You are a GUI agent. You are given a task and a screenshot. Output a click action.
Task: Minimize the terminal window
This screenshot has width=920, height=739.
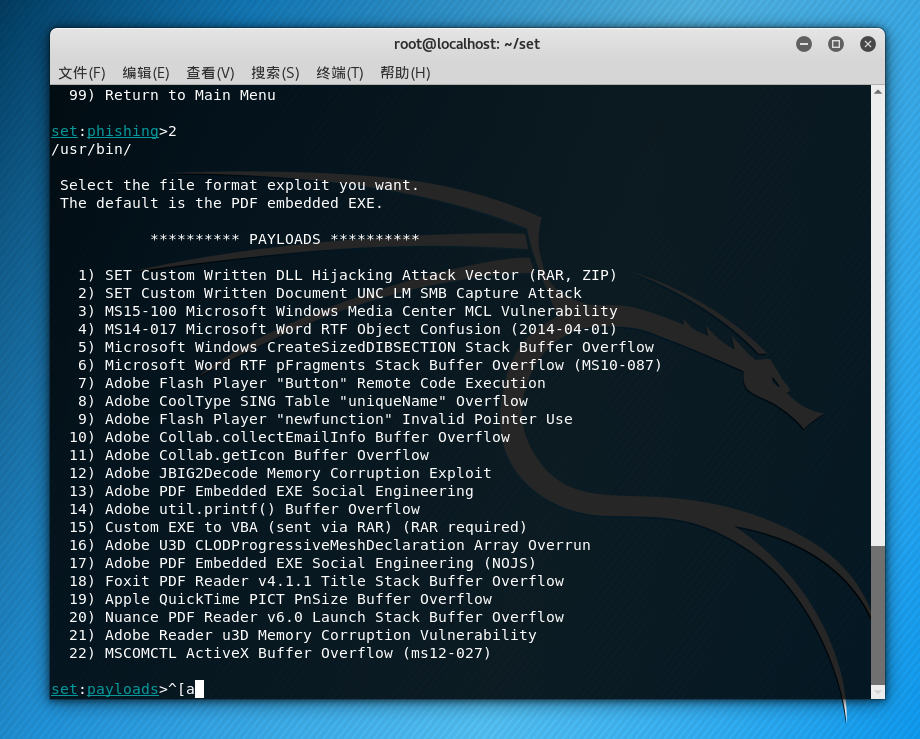coord(804,44)
